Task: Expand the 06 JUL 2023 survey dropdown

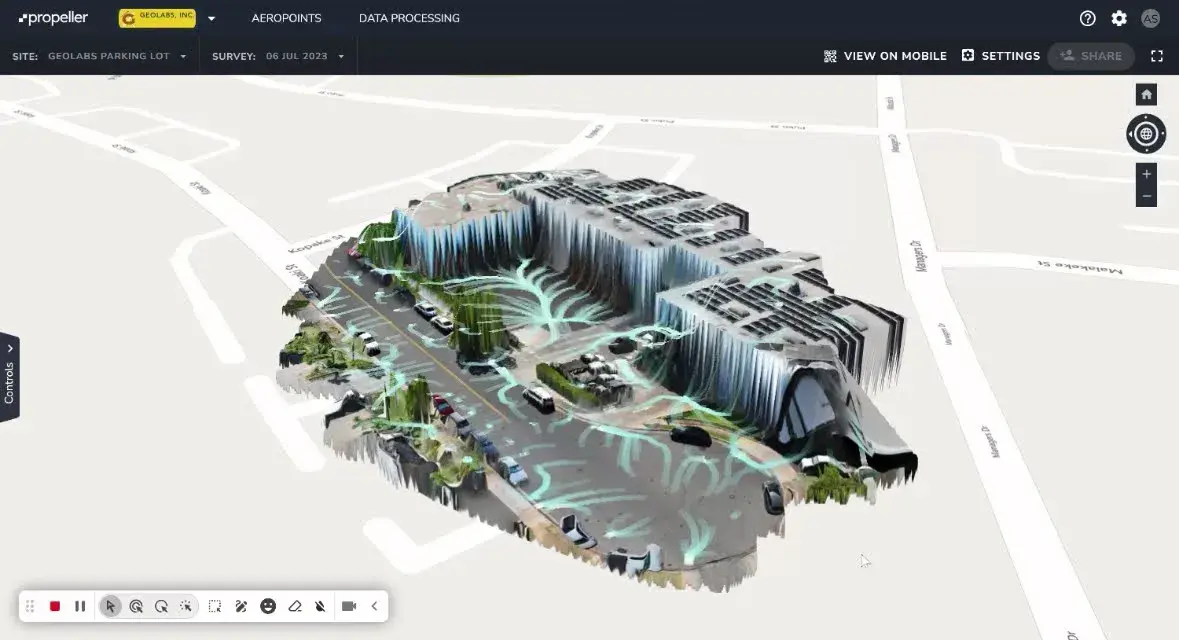Action: (305, 56)
